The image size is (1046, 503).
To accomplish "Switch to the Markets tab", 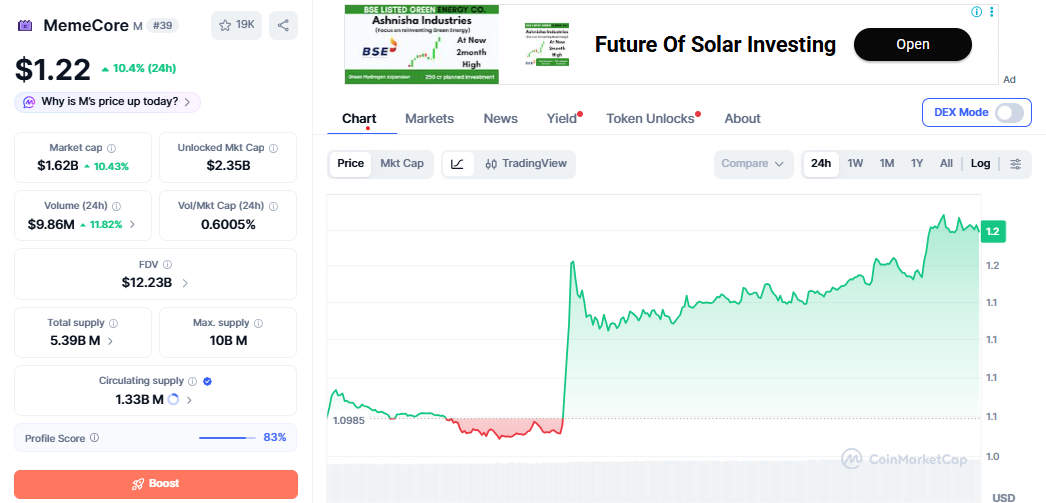I will point(430,119).
